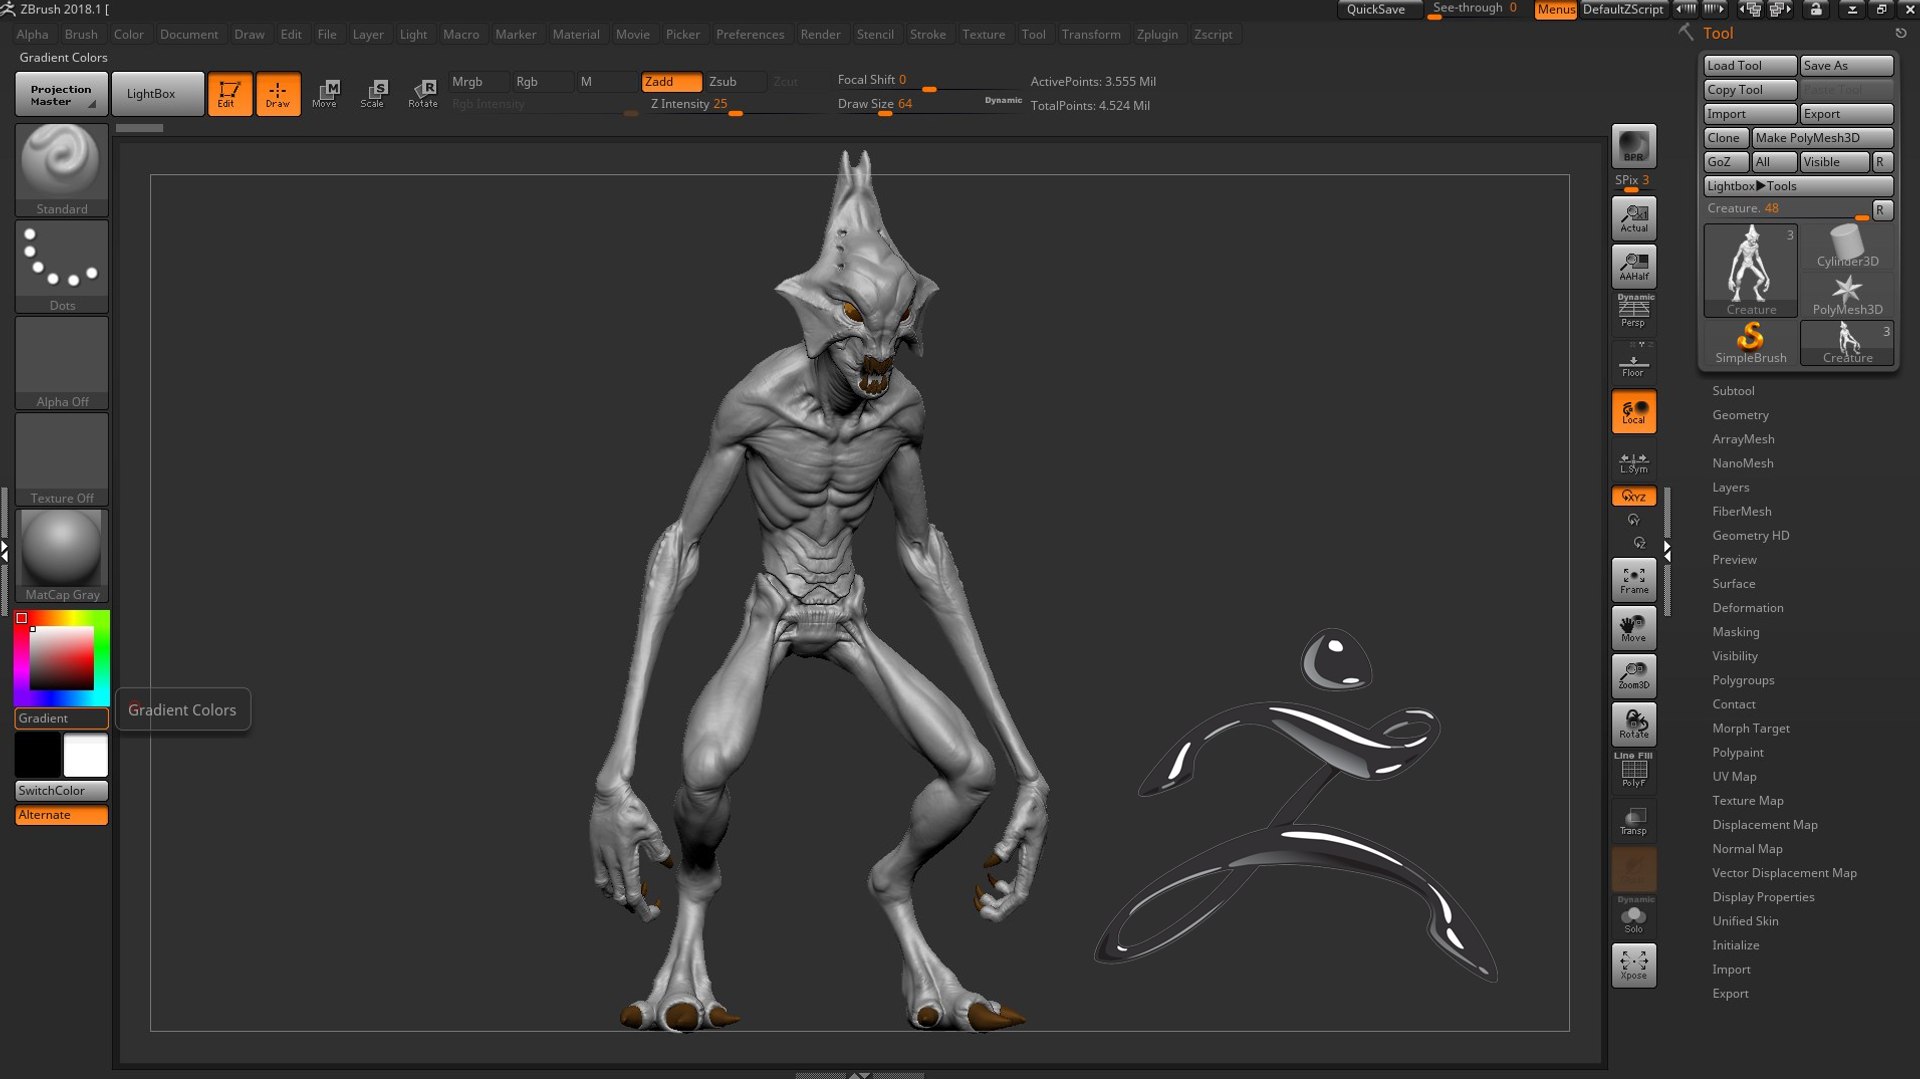Click the Load Tool button
The width and height of the screenshot is (1920, 1079).
(1750, 66)
